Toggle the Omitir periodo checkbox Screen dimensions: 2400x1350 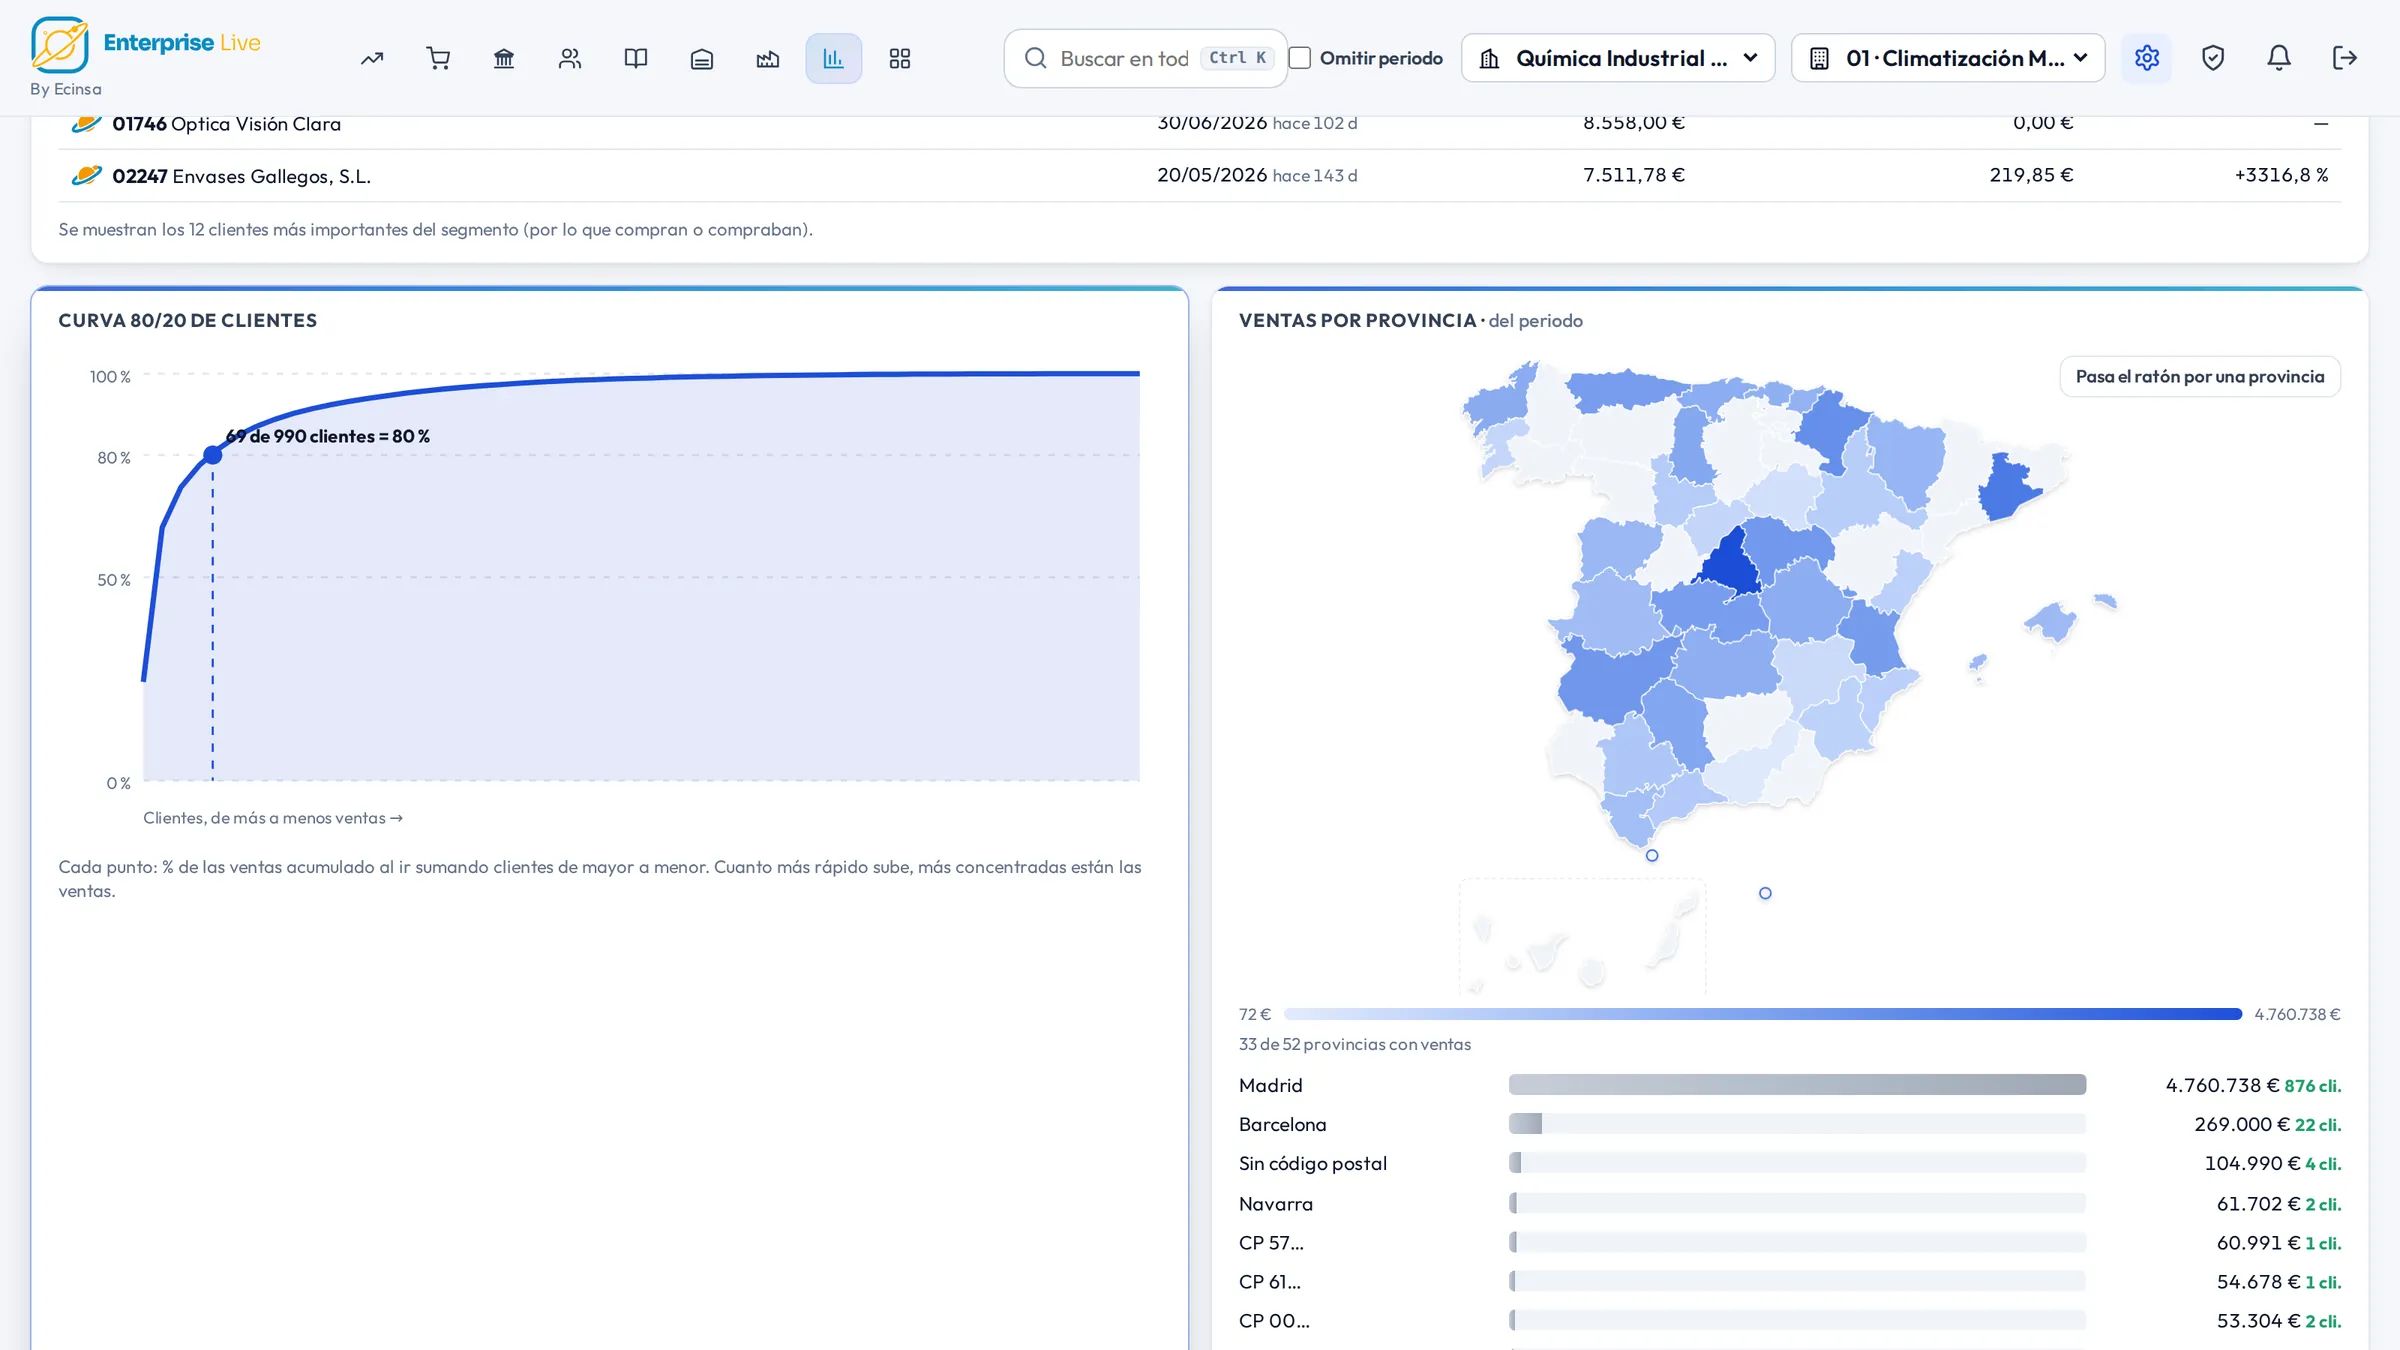[1300, 58]
